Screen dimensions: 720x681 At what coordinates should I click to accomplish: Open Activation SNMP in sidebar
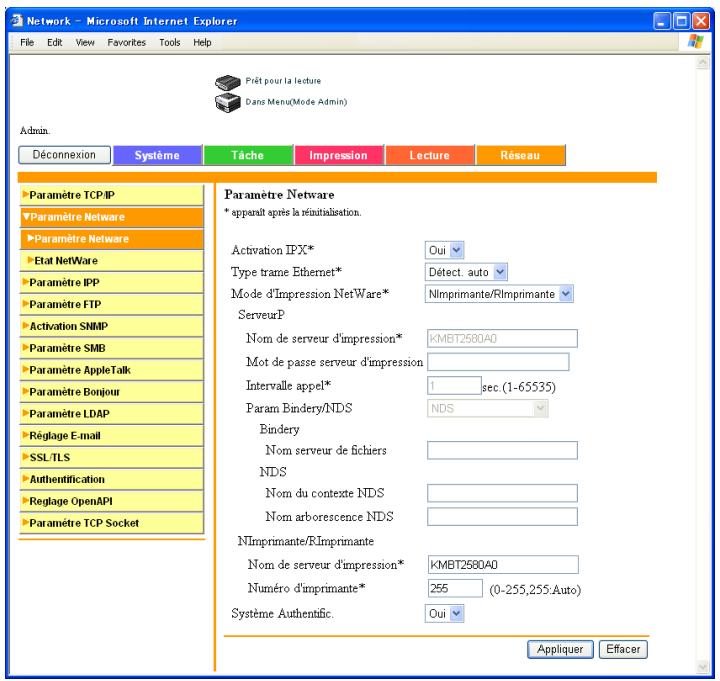click(x=112, y=326)
